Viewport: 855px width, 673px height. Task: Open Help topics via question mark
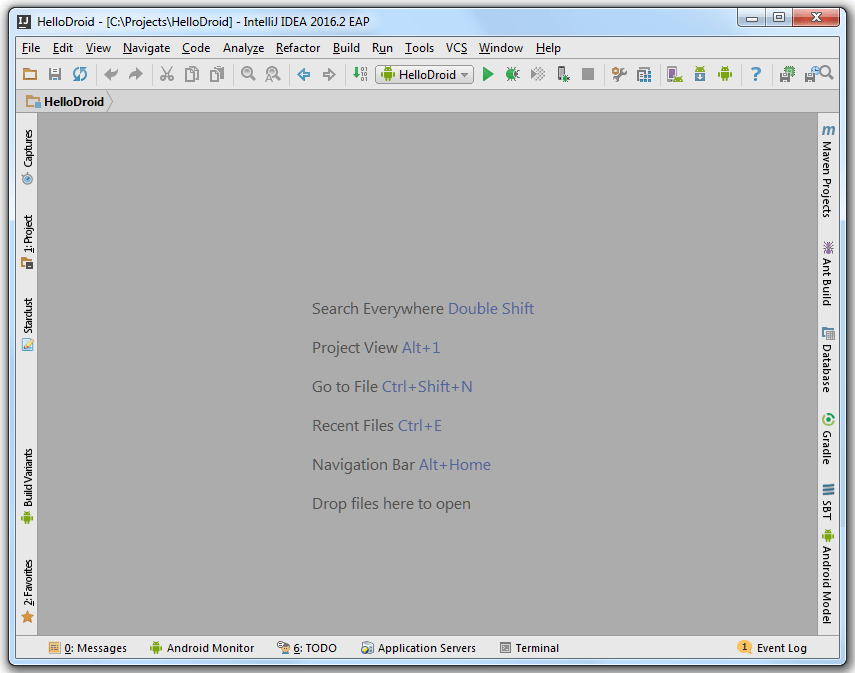point(756,74)
